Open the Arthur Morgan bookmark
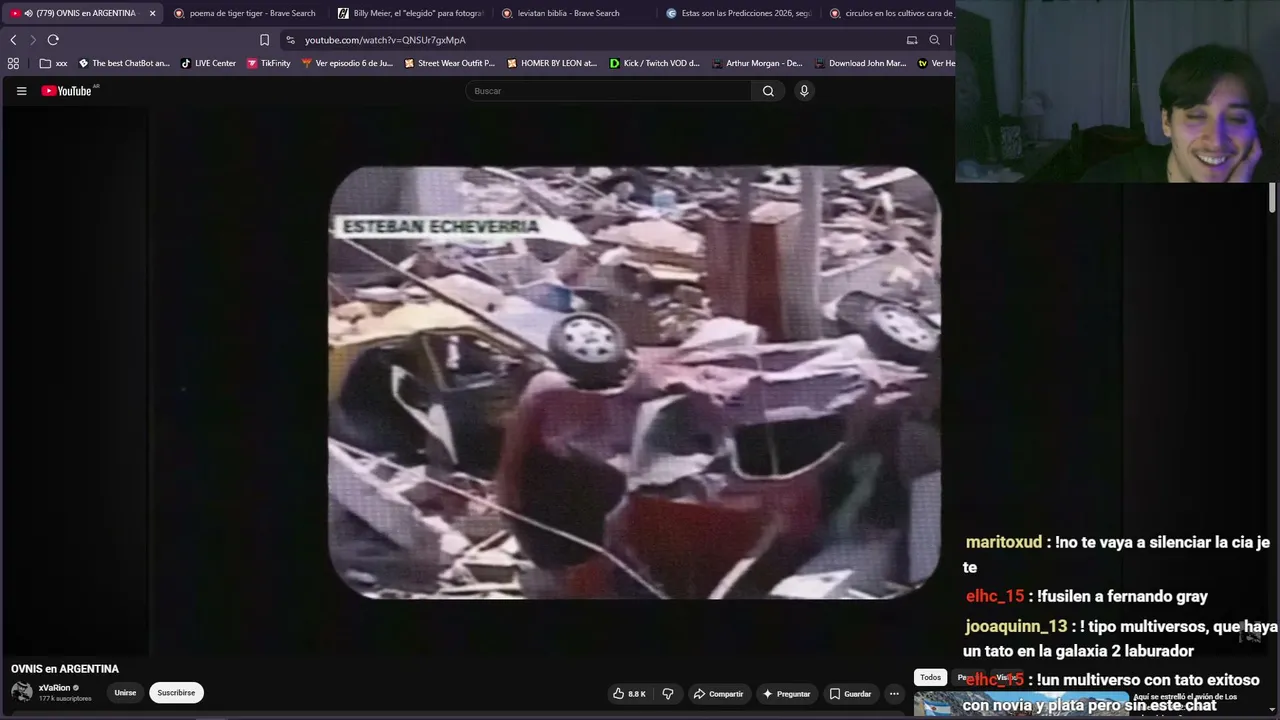The image size is (1280, 720). coord(757,63)
